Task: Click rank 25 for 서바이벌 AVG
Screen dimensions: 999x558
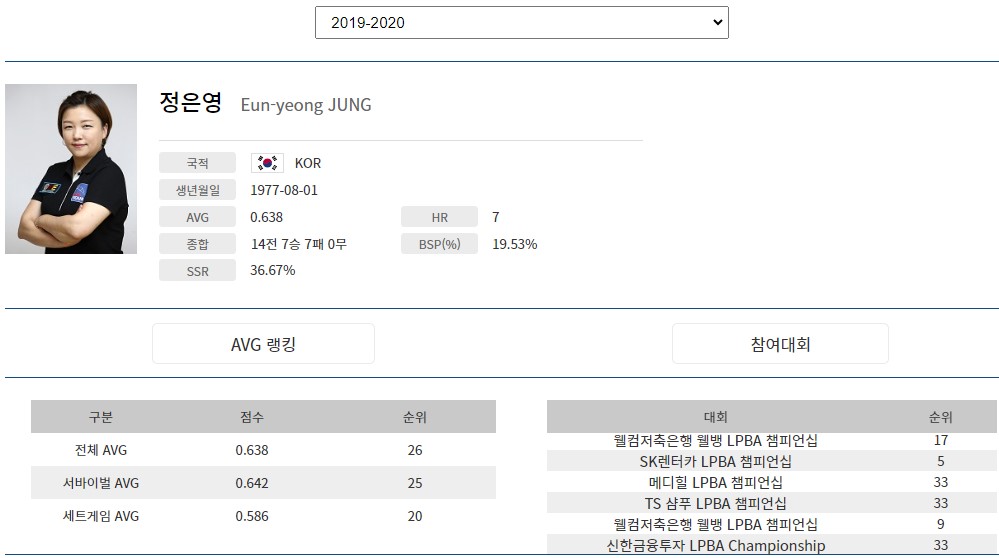Action: [x=415, y=483]
